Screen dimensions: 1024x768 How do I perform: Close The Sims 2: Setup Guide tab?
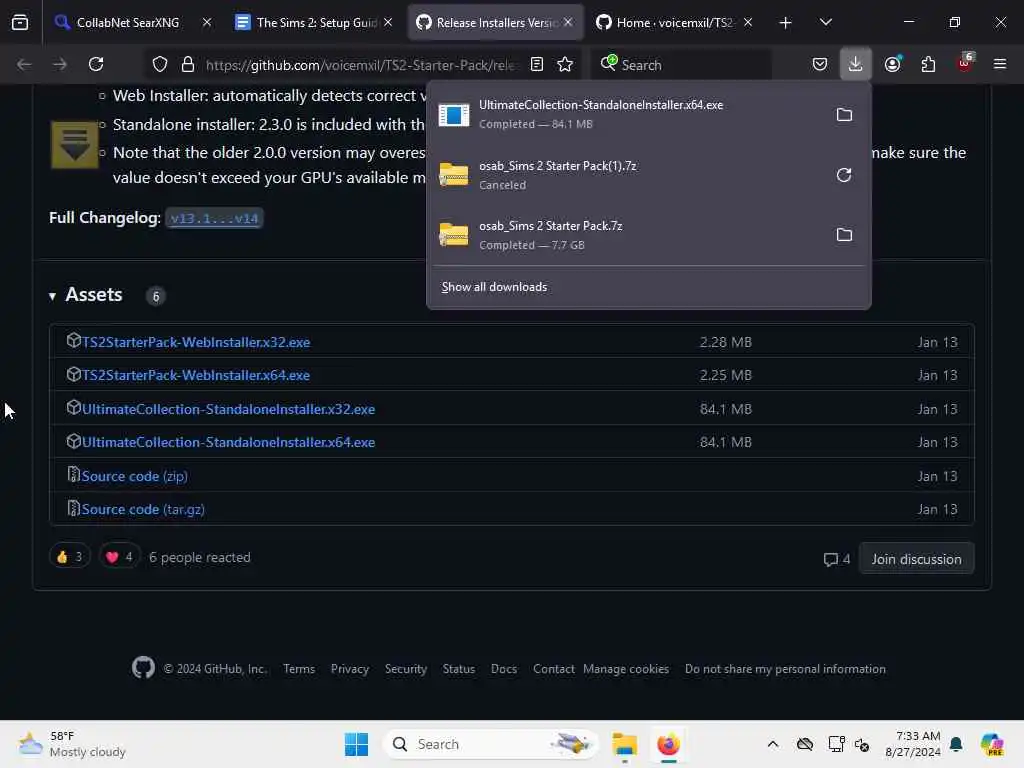point(388,22)
